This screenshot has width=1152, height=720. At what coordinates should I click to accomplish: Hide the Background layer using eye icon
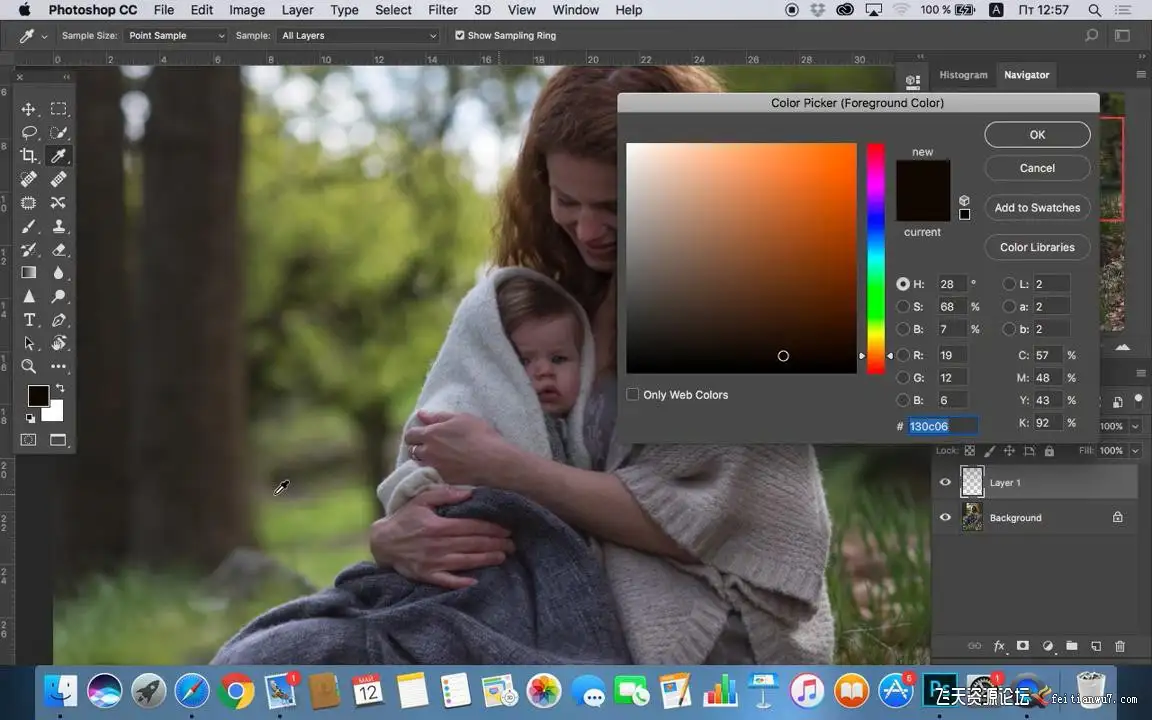tap(945, 518)
